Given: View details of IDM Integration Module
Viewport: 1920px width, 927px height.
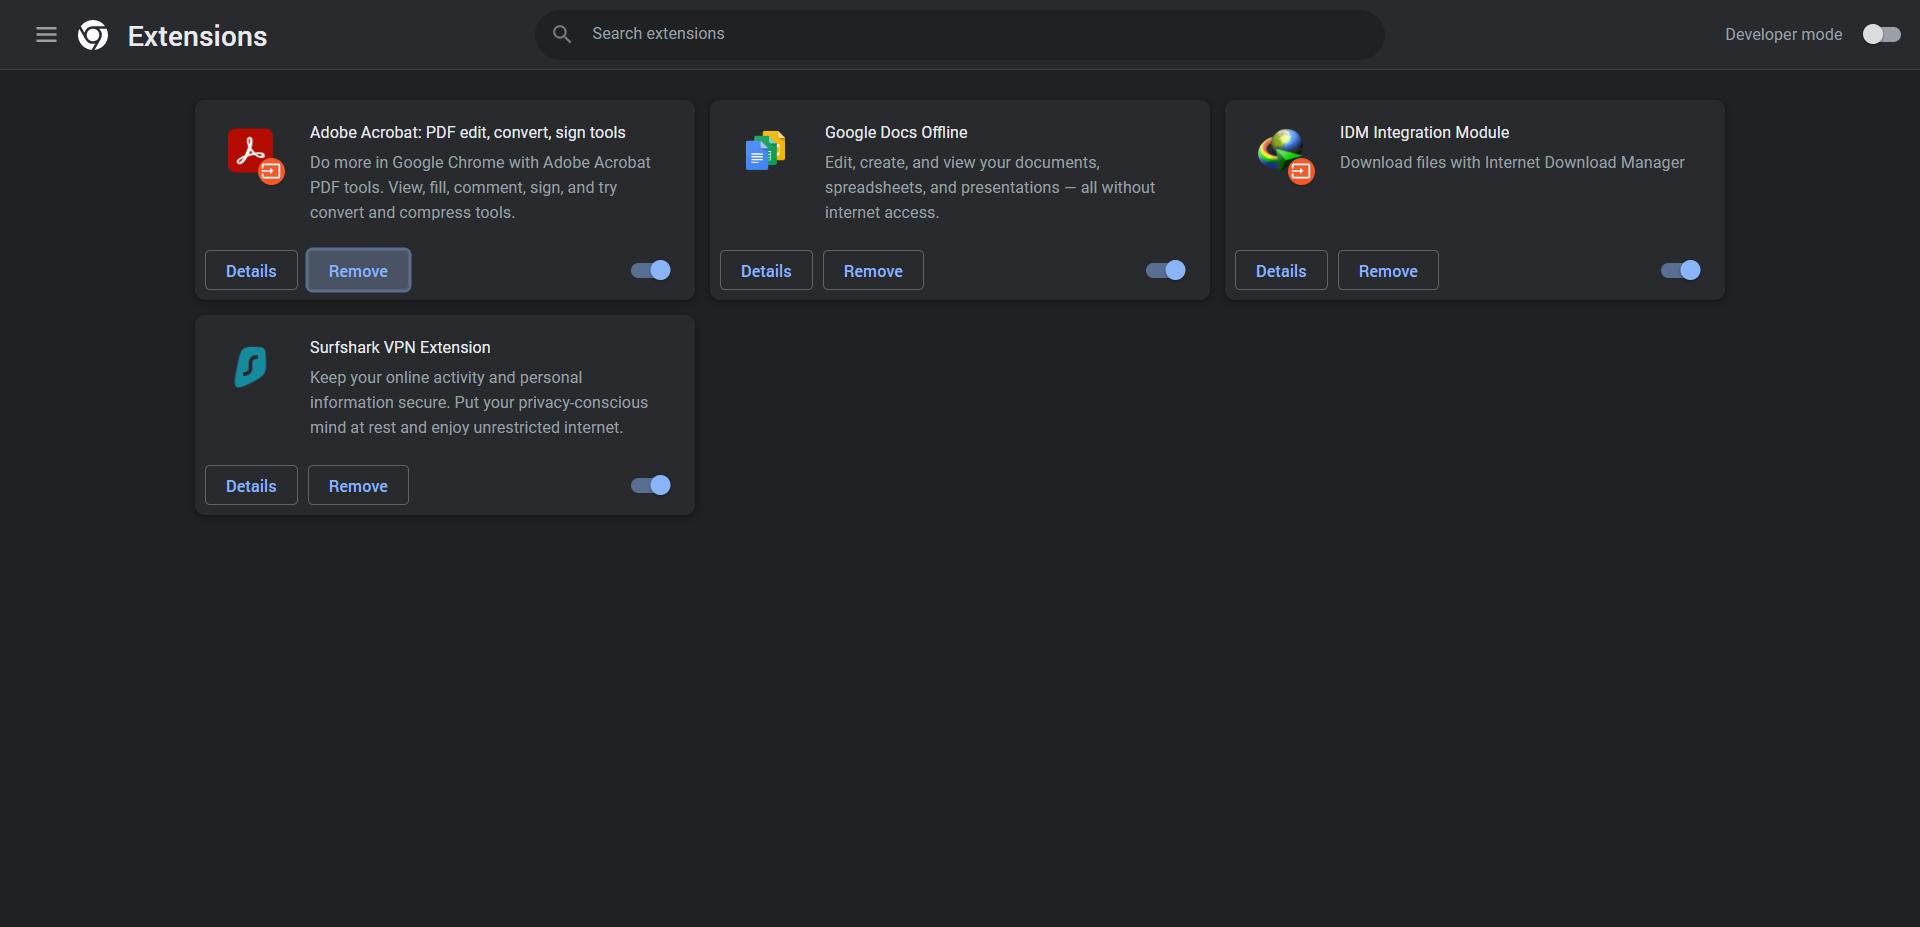Looking at the screenshot, I should (x=1280, y=270).
